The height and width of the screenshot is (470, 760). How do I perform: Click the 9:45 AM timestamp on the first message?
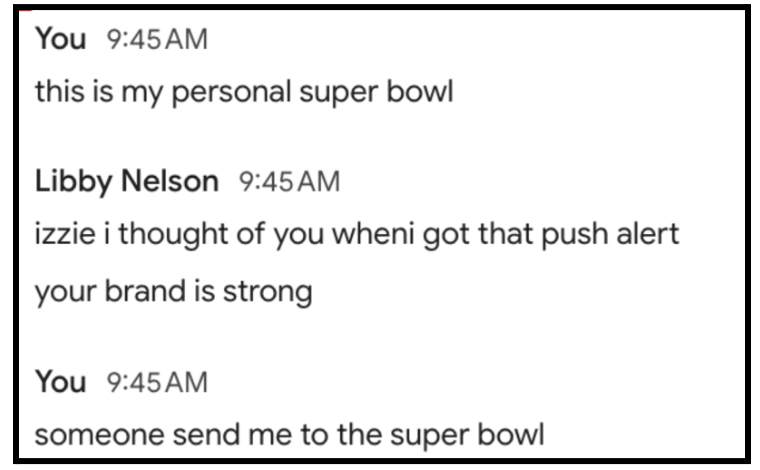pos(157,42)
